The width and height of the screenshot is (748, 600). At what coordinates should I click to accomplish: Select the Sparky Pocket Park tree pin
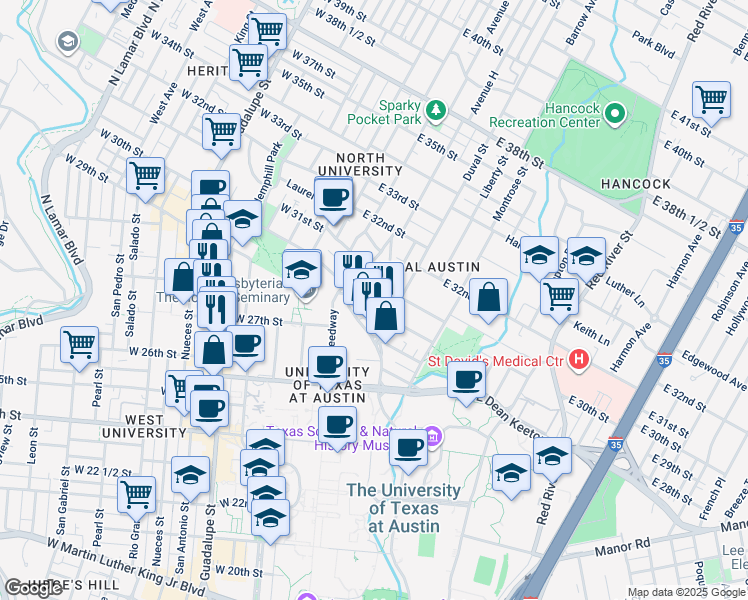(436, 111)
